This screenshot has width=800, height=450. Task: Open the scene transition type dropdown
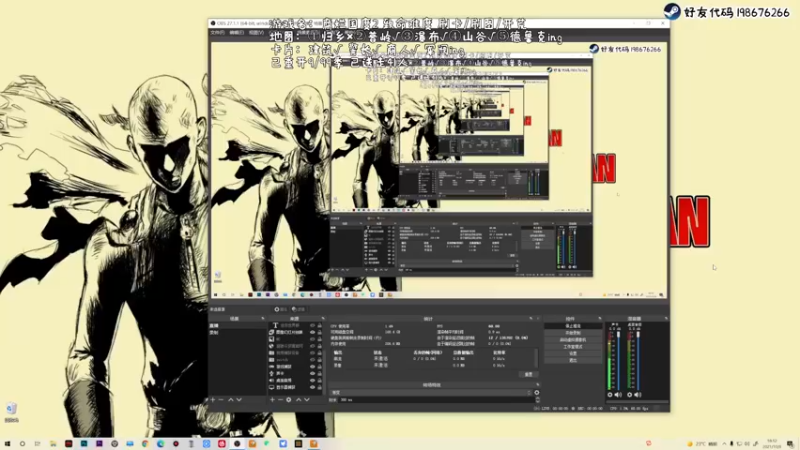click(x=432, y=392)
